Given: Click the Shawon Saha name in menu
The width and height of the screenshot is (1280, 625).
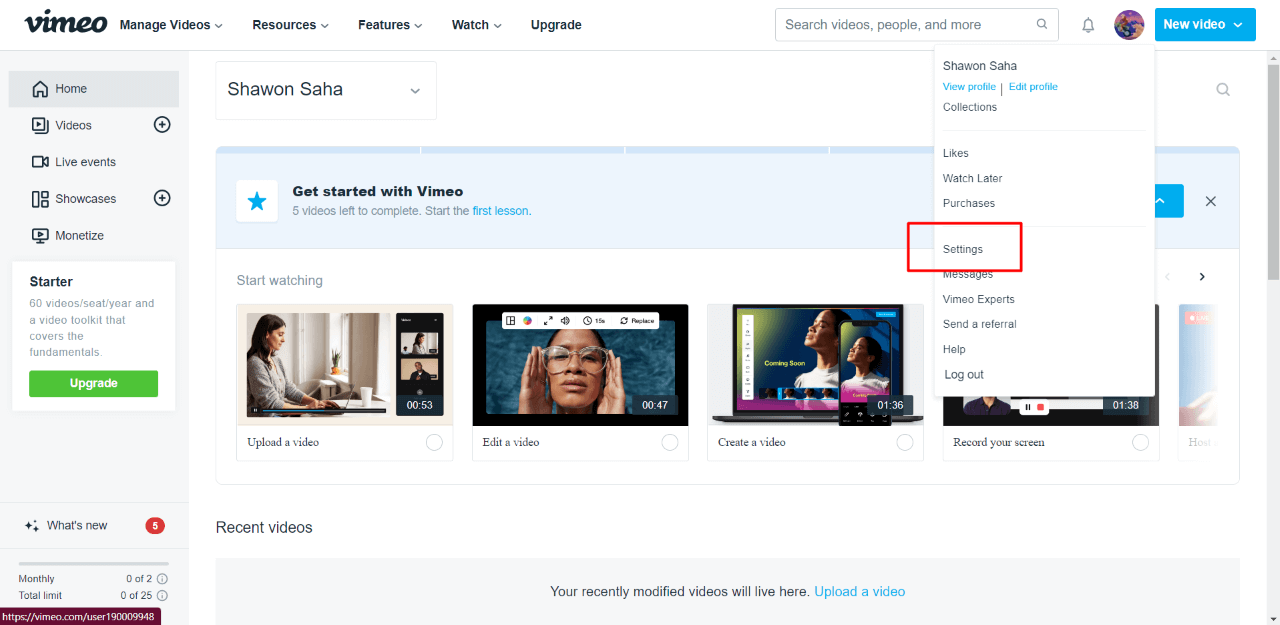Looking at the screenshot, I should pos(980,66).
